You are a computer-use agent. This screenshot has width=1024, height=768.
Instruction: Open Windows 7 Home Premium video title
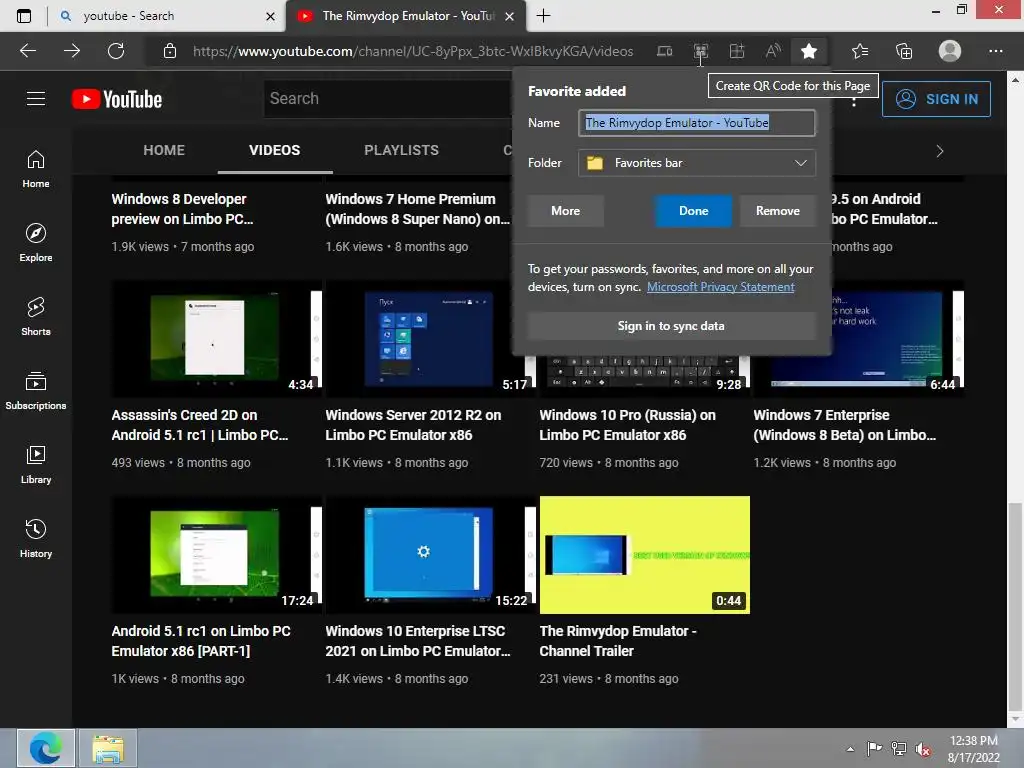pos(417,209)
